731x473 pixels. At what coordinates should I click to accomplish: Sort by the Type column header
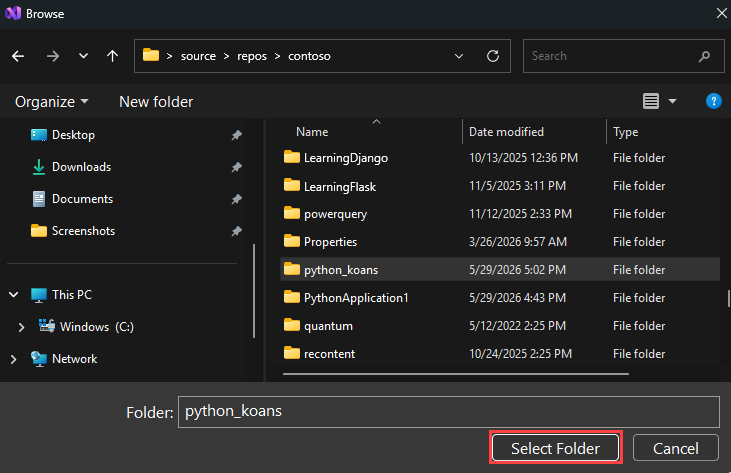625,132
